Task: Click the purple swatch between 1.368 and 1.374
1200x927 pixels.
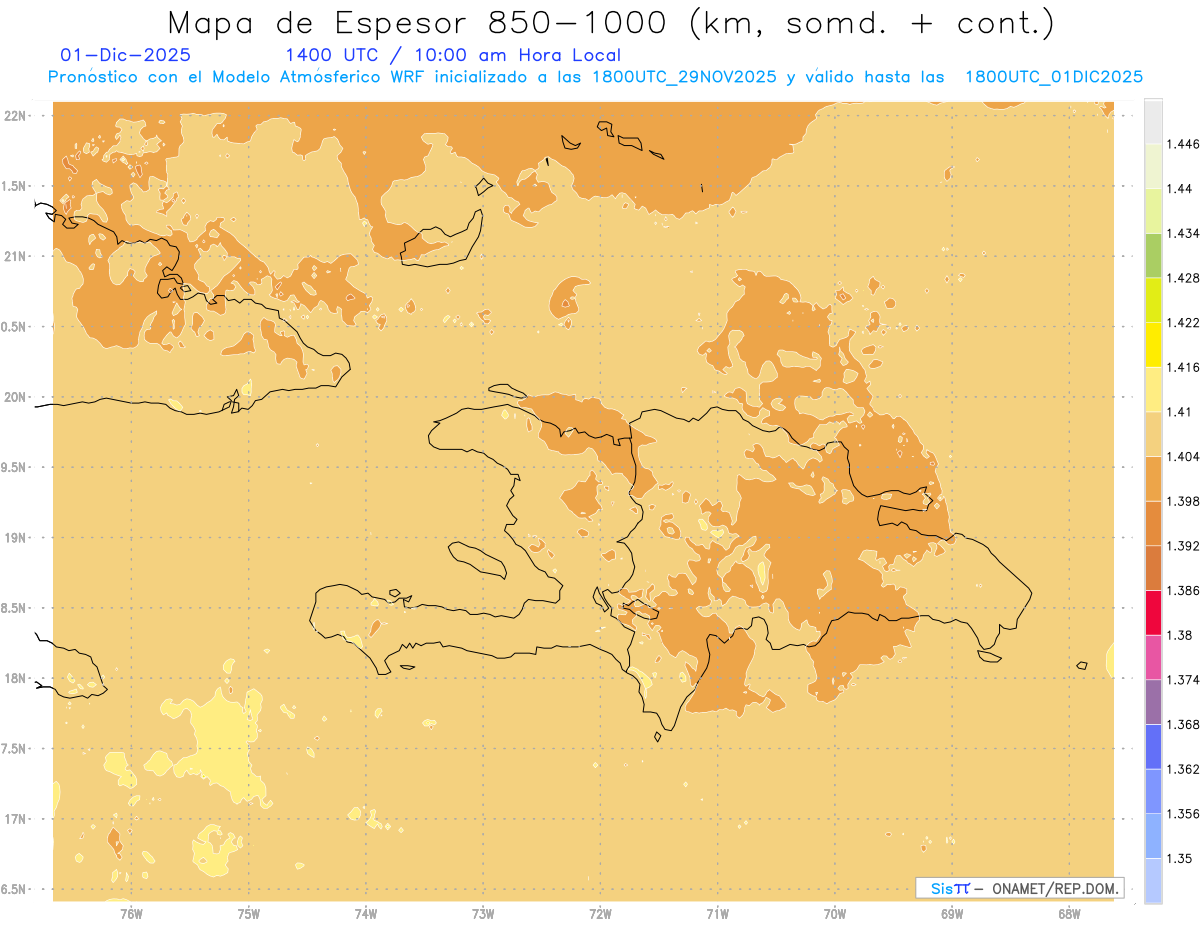Action: point(1153,702)
